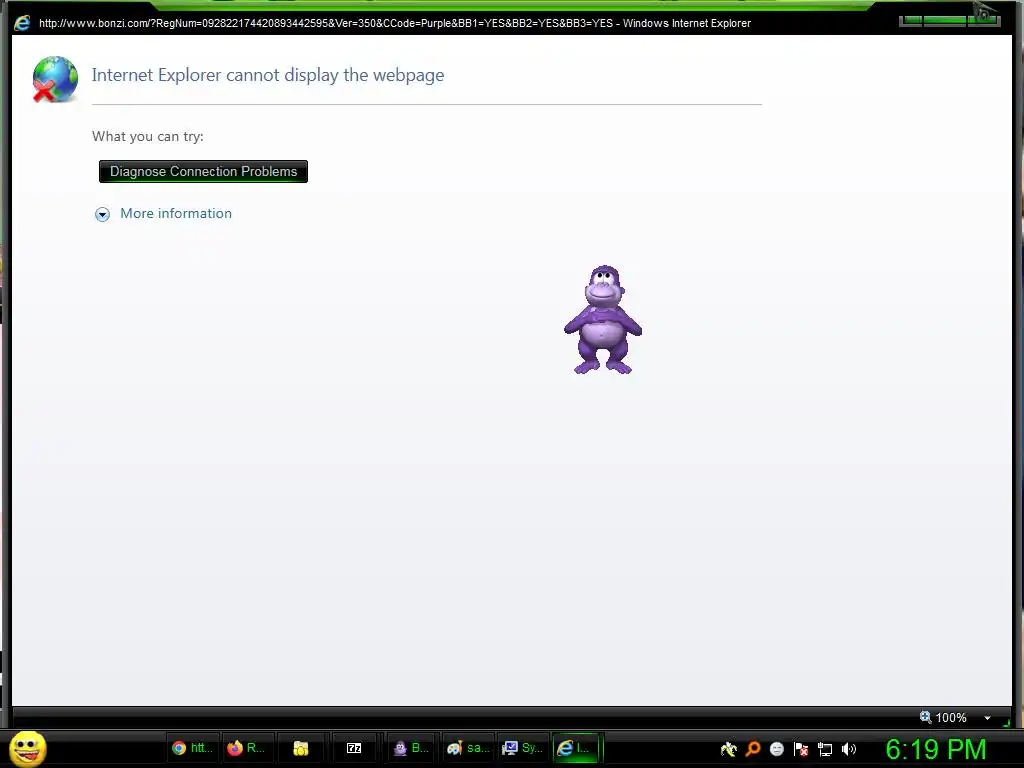Image resolution: width=1024 pixels, height=768 pixels.
Task: Click the orange magnifier tray icon
Action: point(753,749)
